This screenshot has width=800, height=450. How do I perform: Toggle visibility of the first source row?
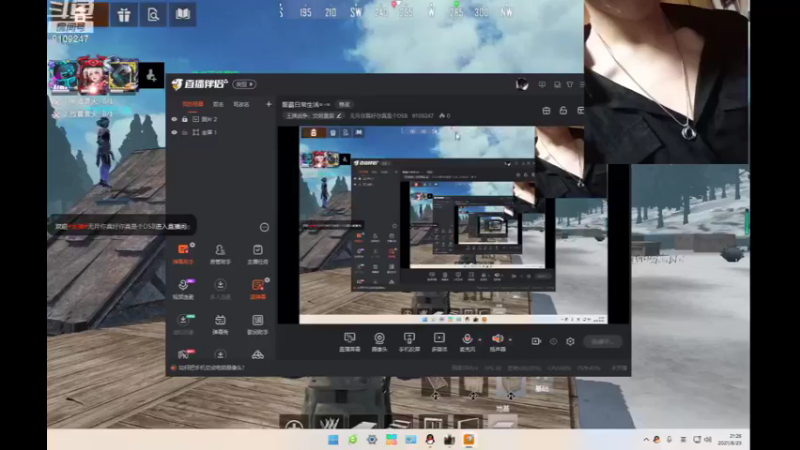click(174, 119)
